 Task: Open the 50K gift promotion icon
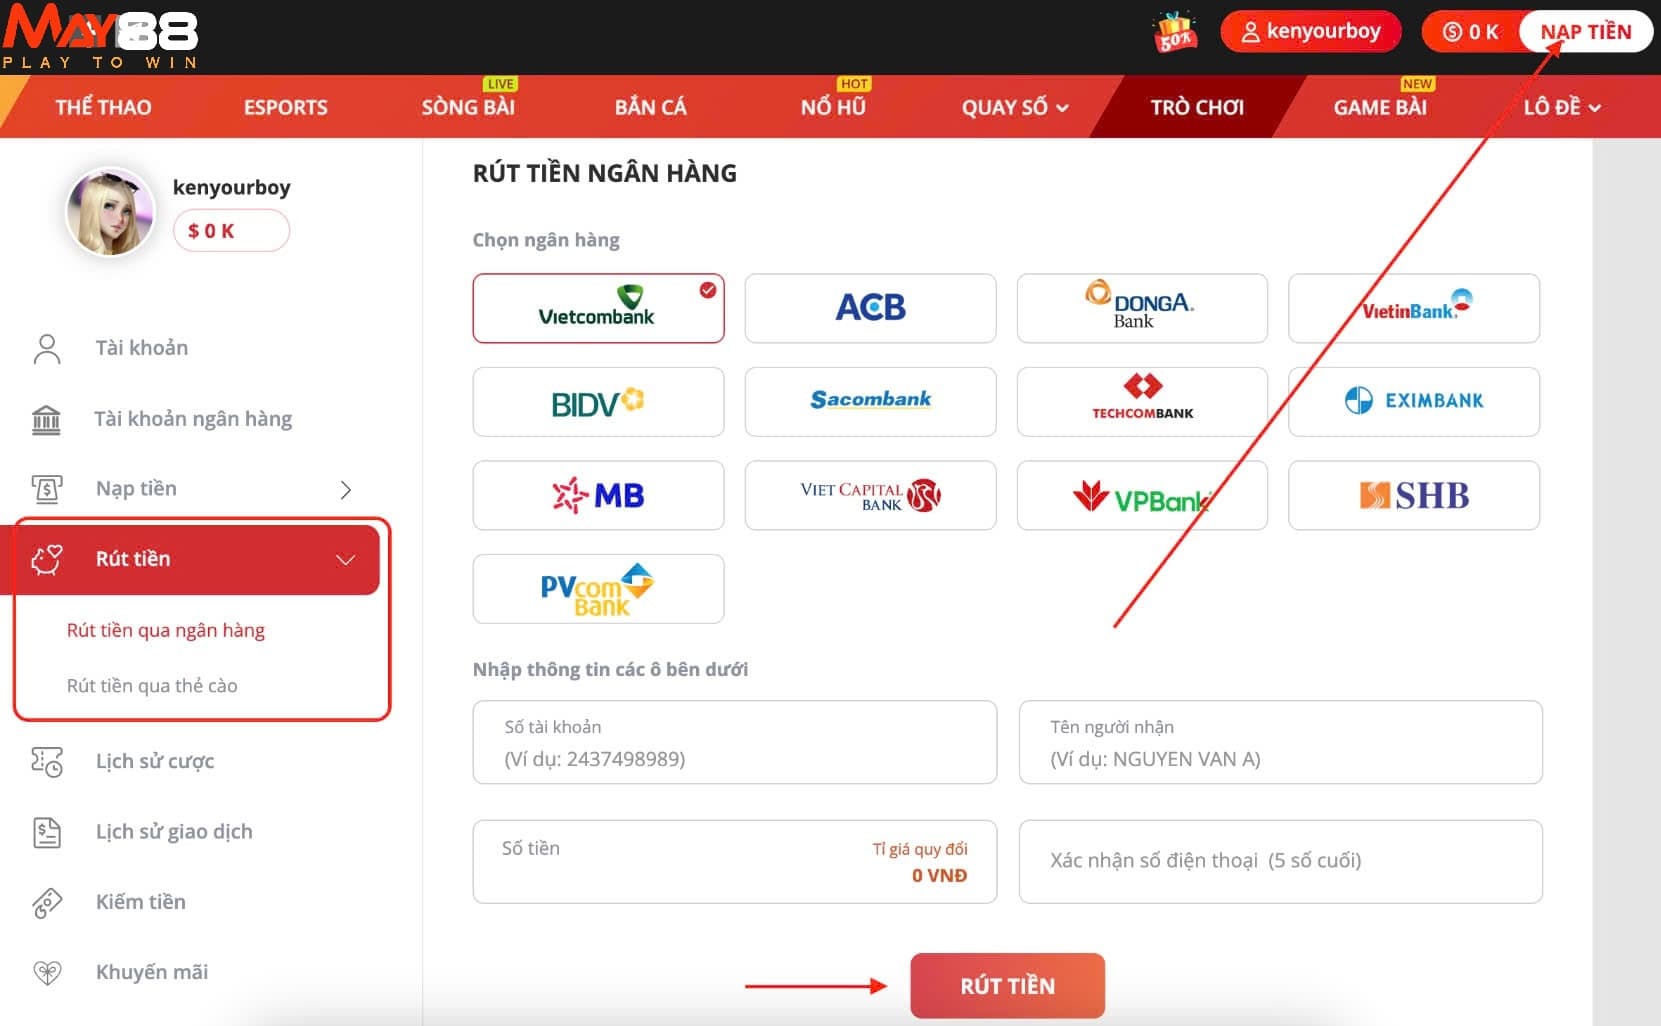[1175, 31]
